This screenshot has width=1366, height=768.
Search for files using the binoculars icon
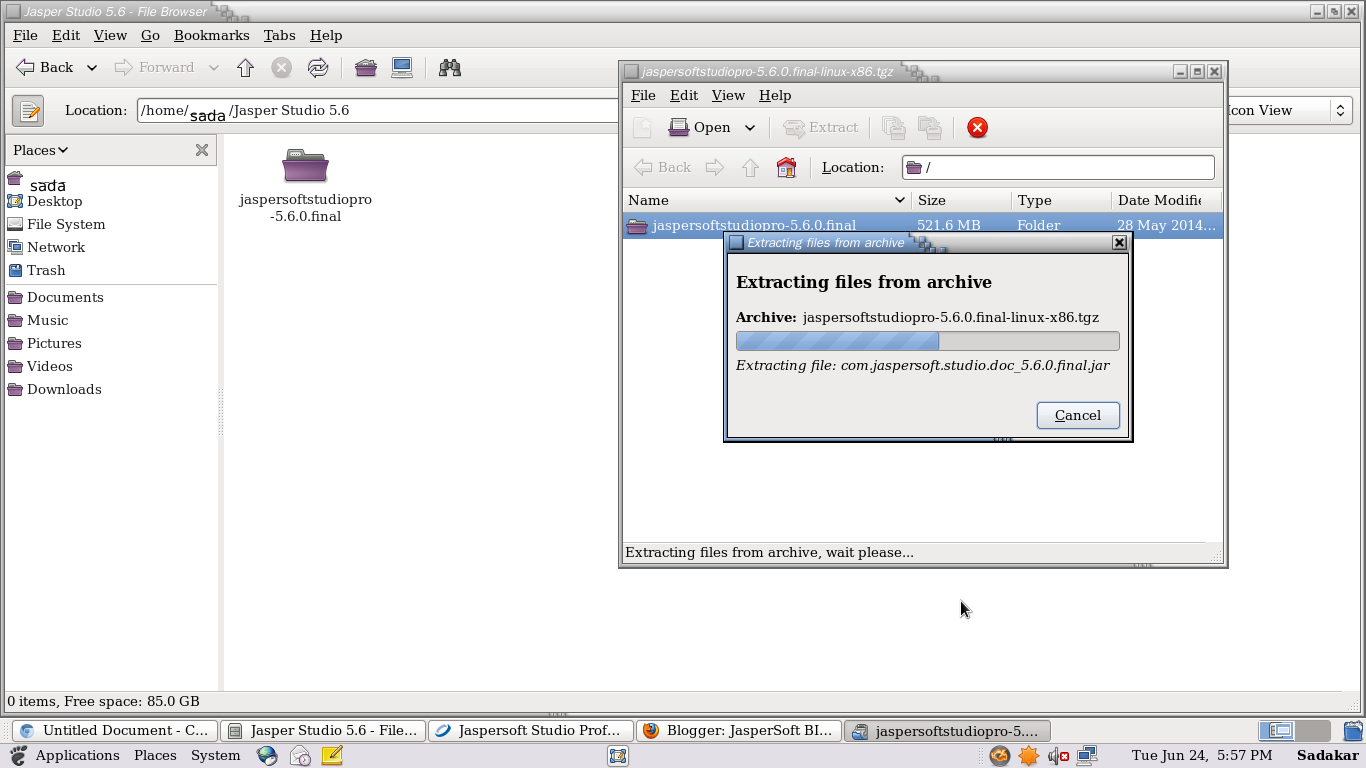pos(449,67)
